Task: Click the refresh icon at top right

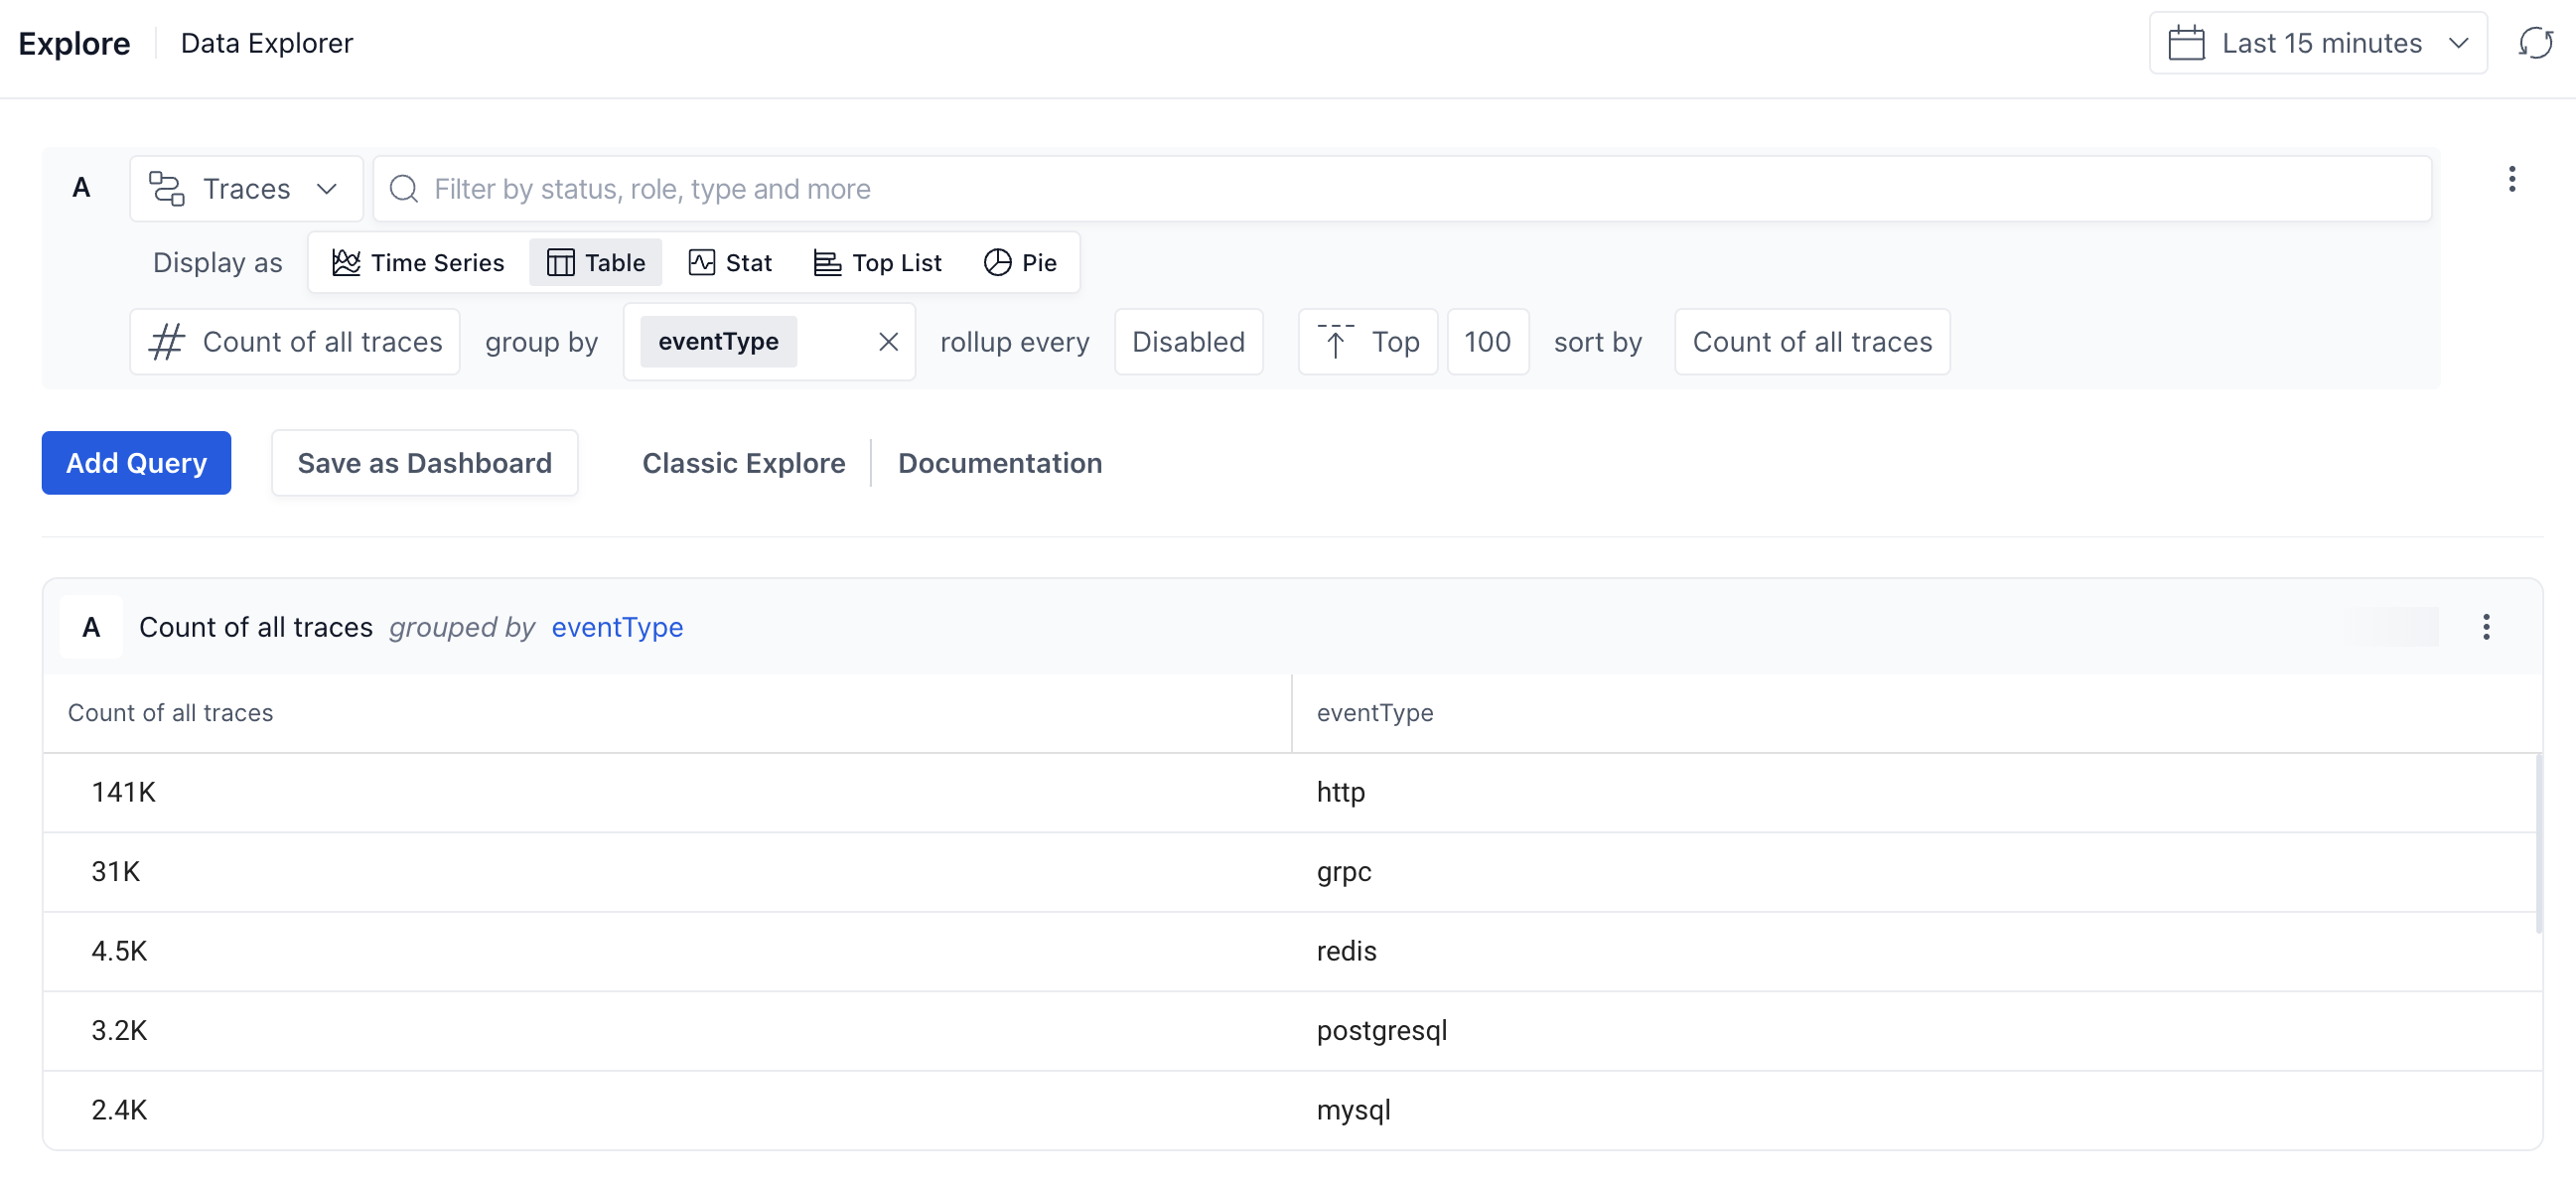Action: pos(2535,43)
